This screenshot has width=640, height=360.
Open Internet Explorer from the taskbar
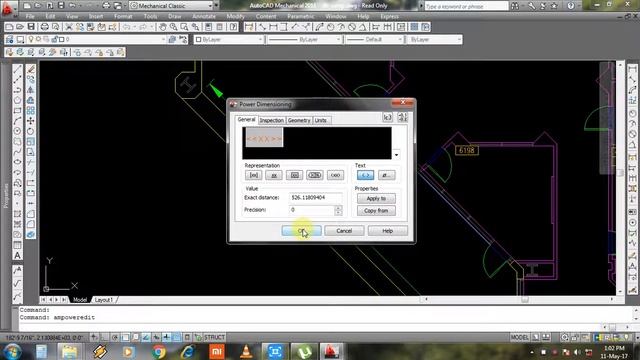pos(187,351)
